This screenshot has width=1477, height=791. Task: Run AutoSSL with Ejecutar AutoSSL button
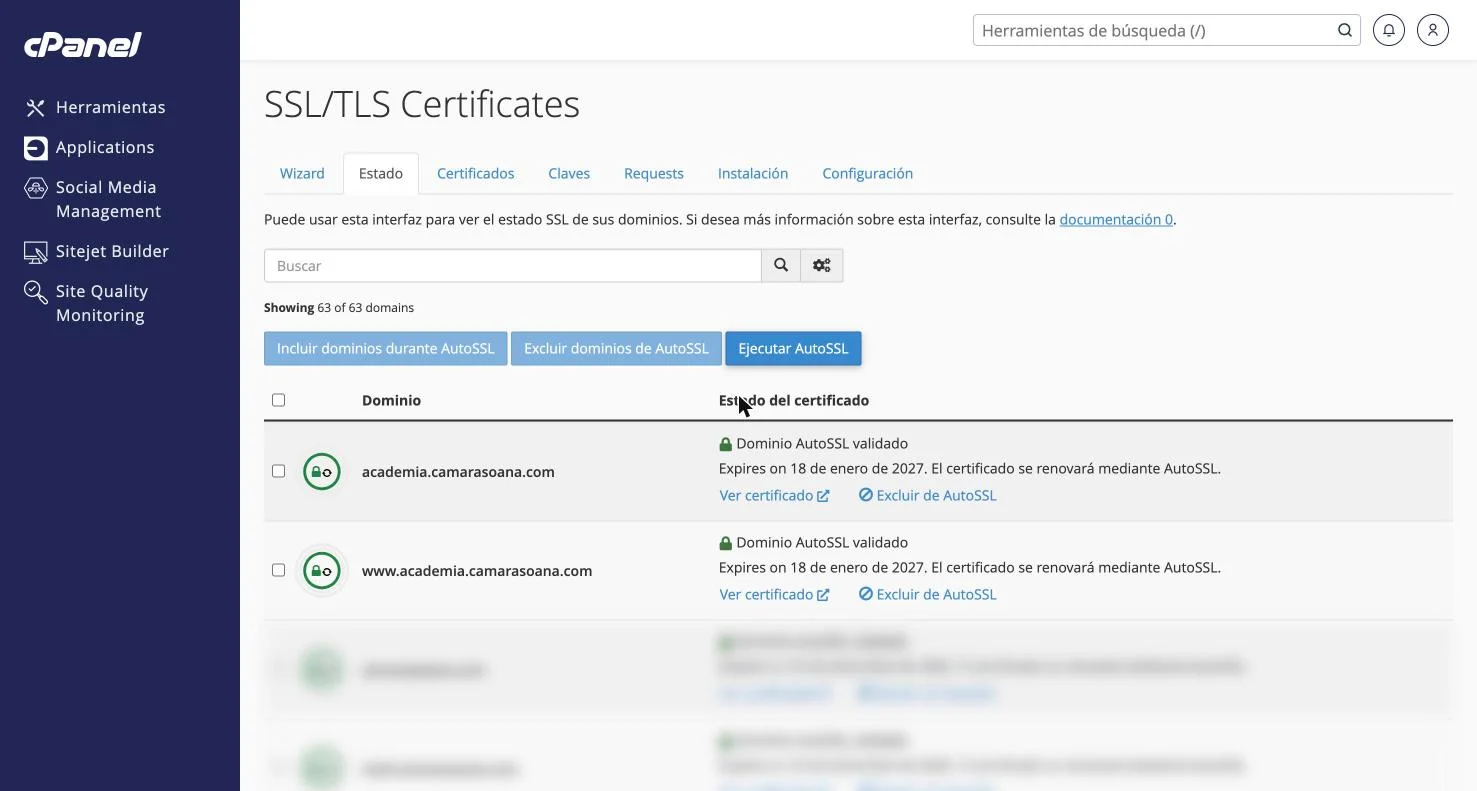(793, 349)
